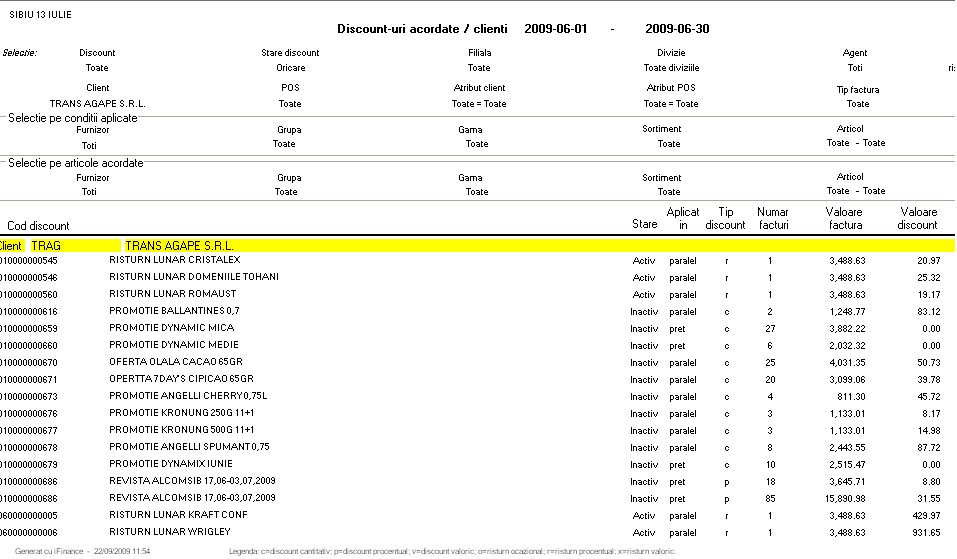Click the 'Valoare factura' column header
957x559 pixels.
(x=845, y=218)
